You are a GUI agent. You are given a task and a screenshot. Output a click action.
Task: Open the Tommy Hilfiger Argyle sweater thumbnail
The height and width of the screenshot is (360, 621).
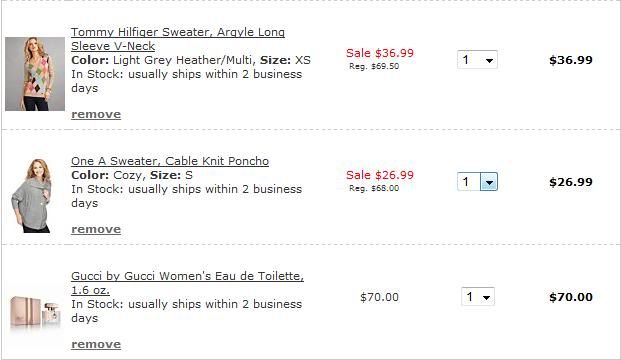[x=35, y=74]
